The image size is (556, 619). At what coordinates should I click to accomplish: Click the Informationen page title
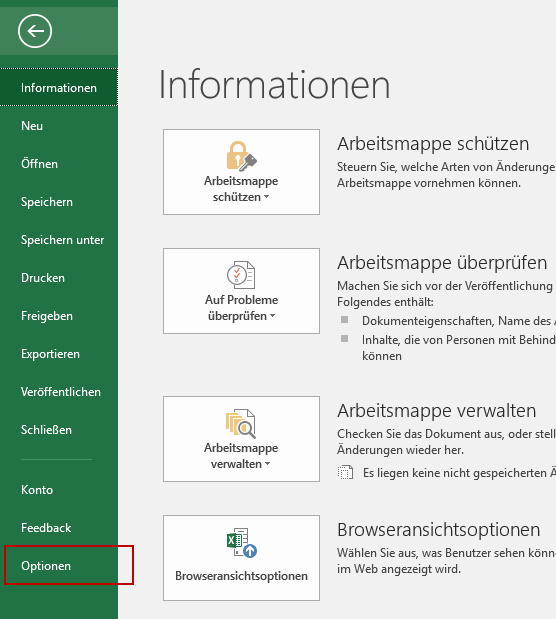(274, 84)
